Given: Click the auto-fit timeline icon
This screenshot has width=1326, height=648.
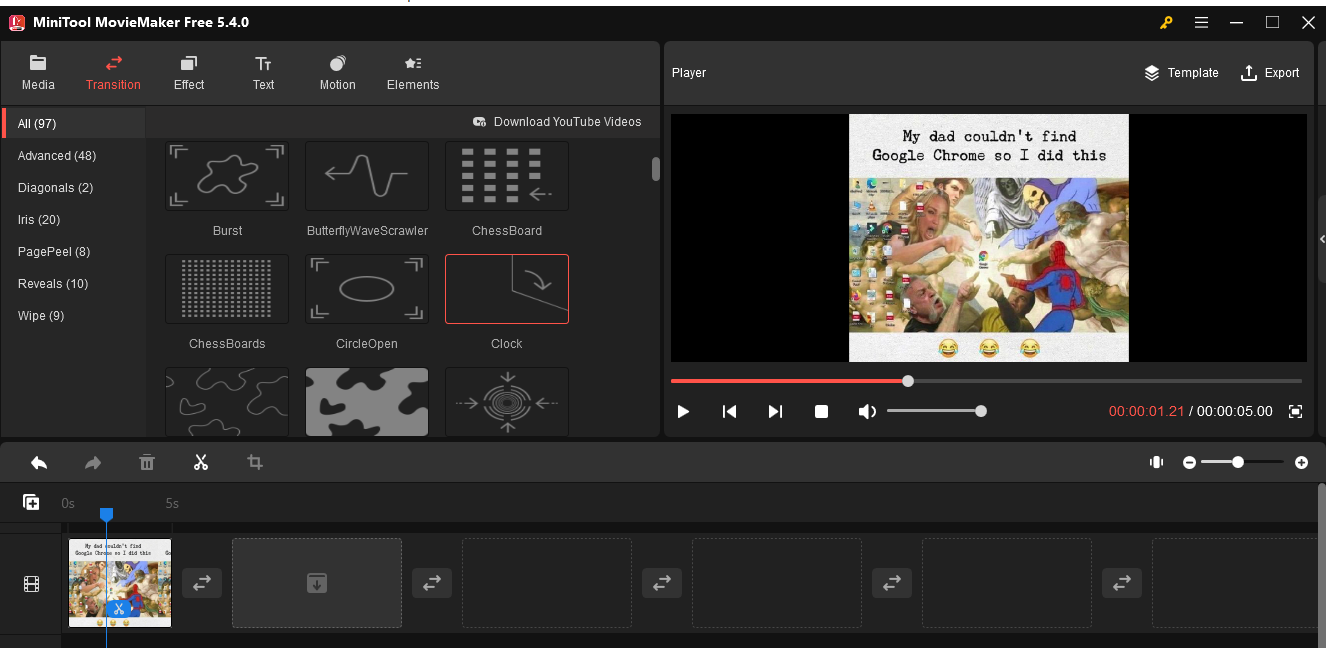Looking at the screenshot, I should click(1157, 462).
